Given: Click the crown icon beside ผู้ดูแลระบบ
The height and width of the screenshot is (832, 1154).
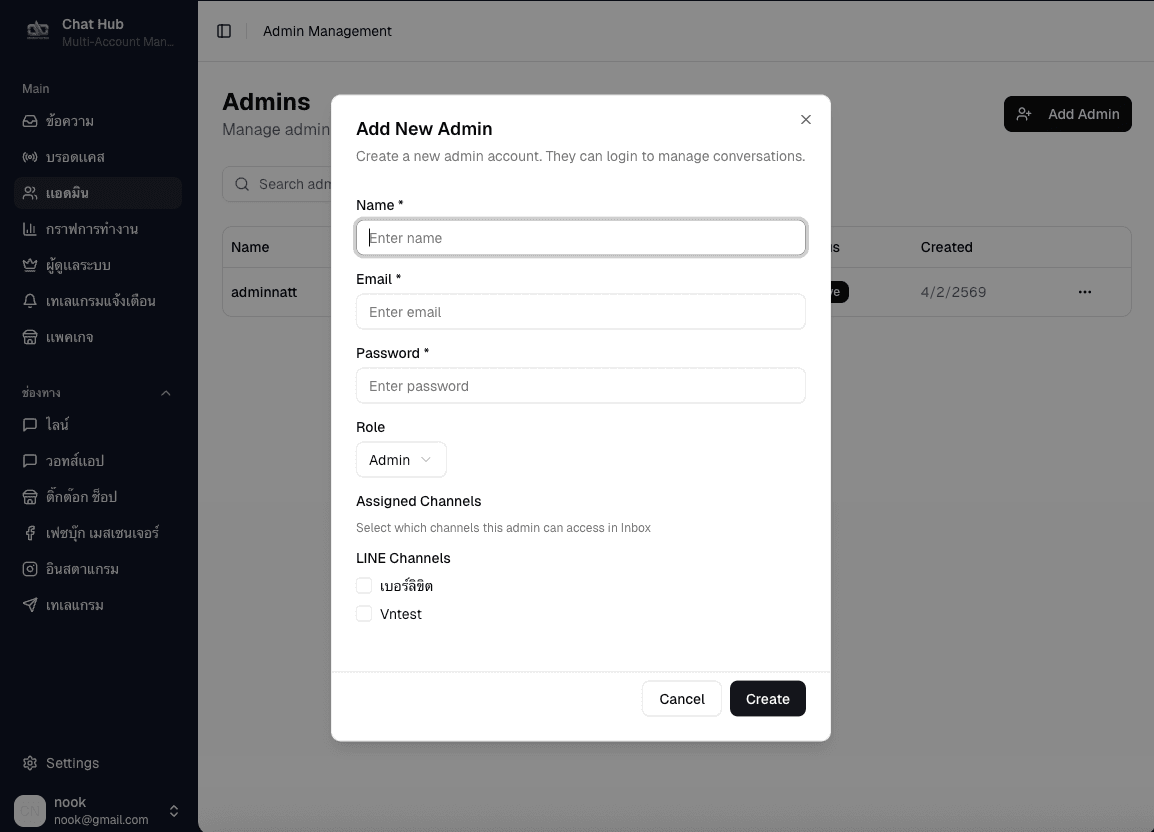Looking at the screenshot, I should (x=30, y=265).
